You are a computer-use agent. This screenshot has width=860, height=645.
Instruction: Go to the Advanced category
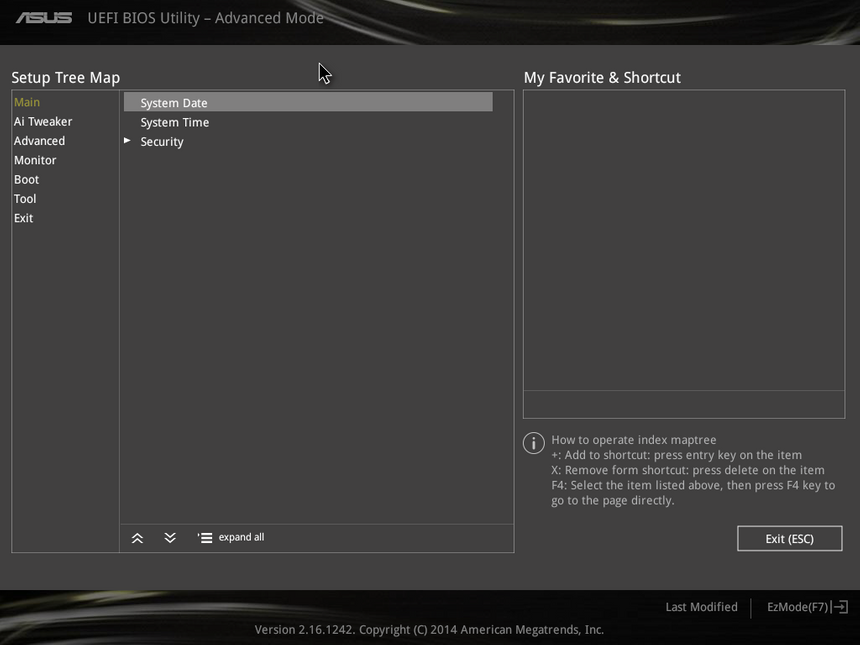click(x=39, y=141)
